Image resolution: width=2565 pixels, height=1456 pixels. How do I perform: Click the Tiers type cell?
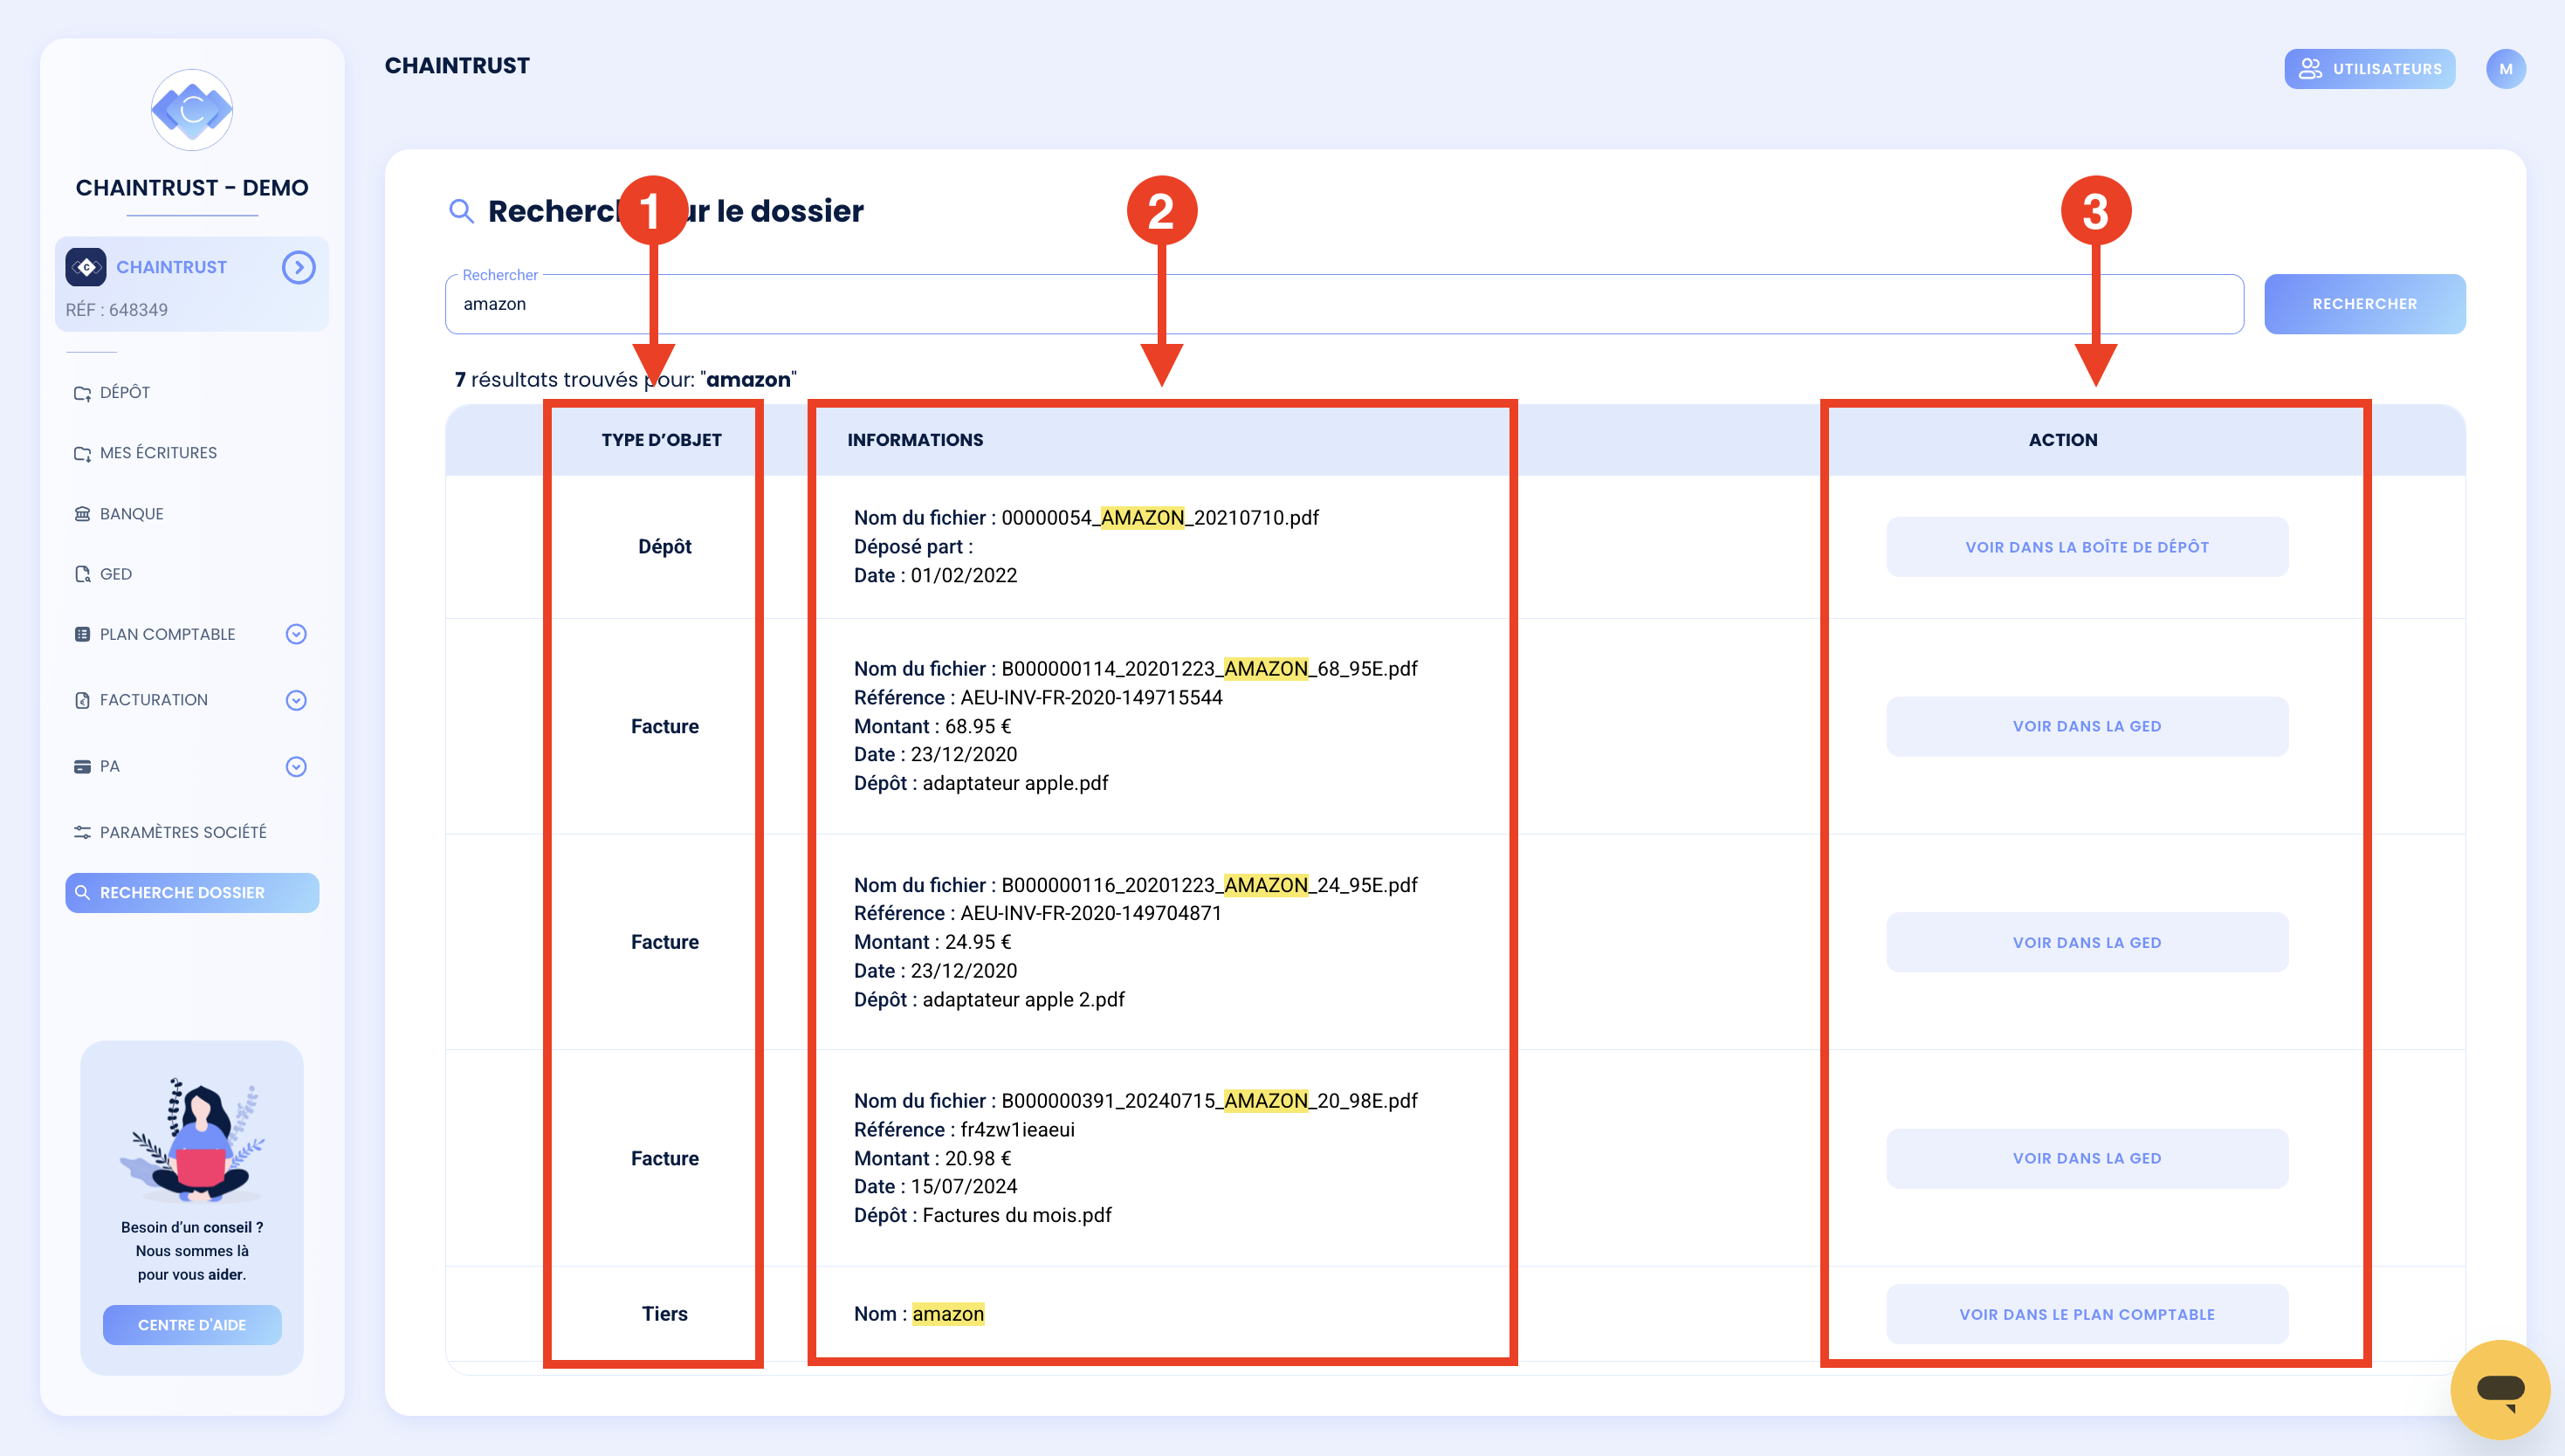point(665,1314)
